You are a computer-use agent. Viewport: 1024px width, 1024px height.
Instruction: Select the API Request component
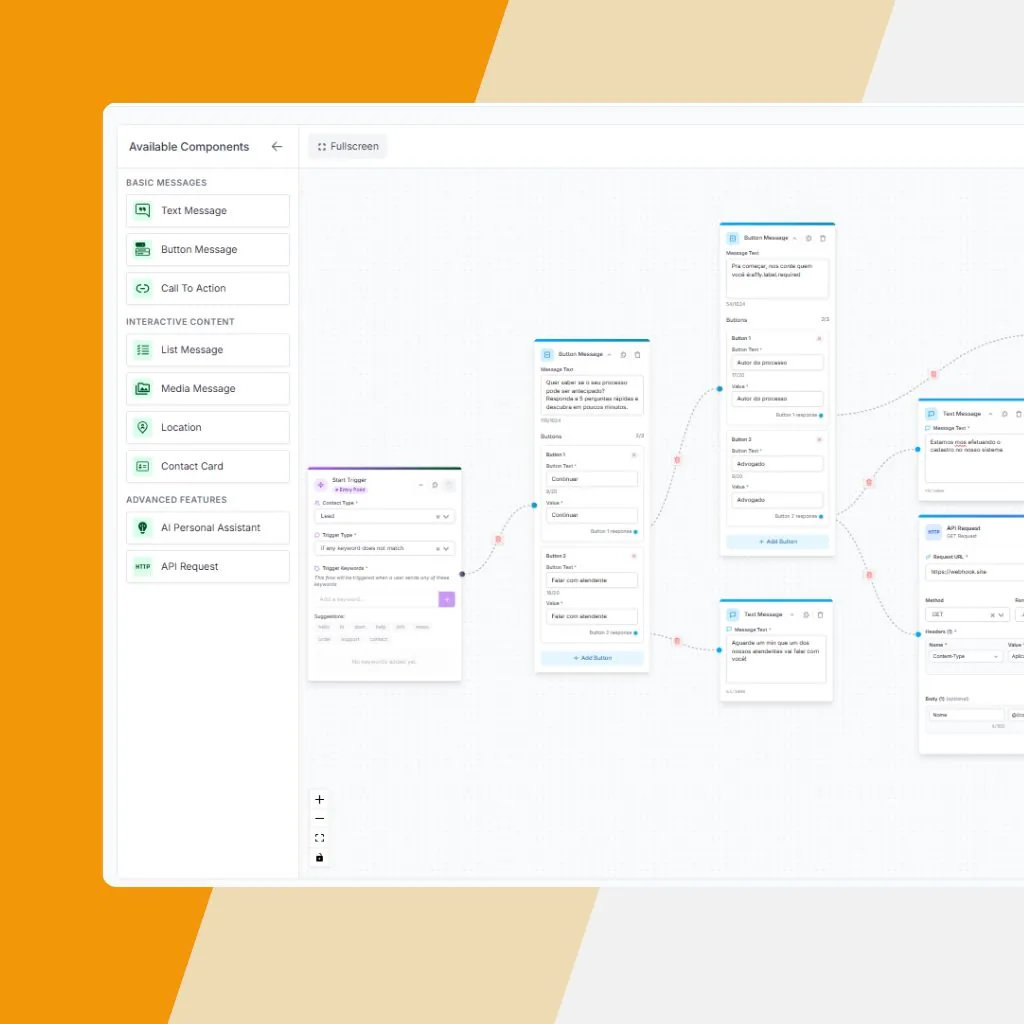(208, 567)
